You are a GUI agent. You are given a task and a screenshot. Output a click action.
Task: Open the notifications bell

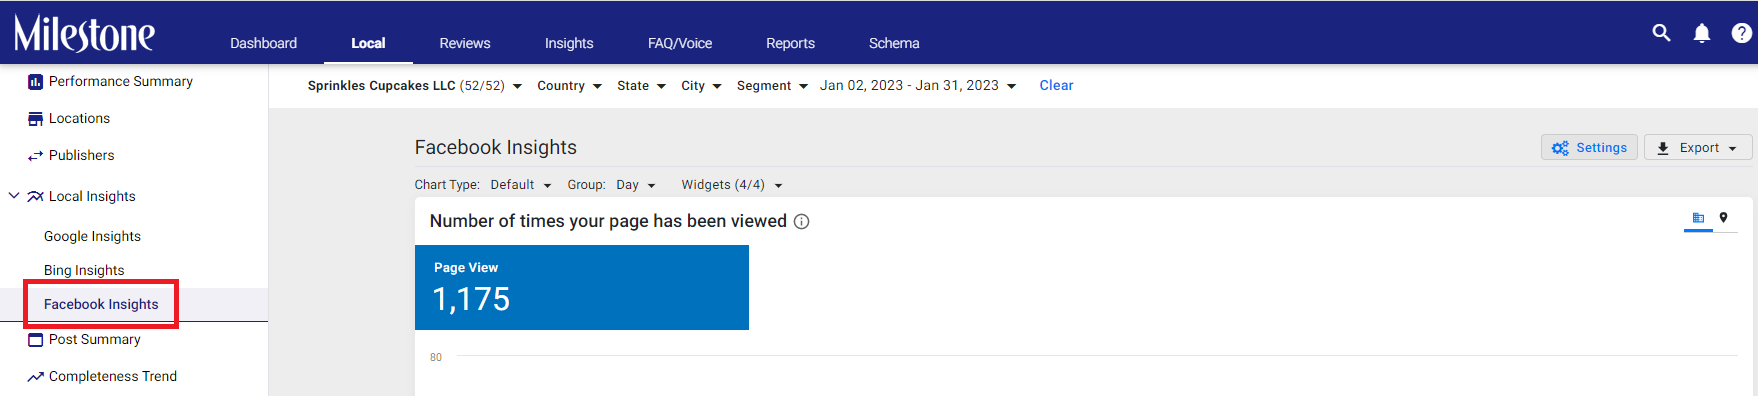pos(1701,33)
